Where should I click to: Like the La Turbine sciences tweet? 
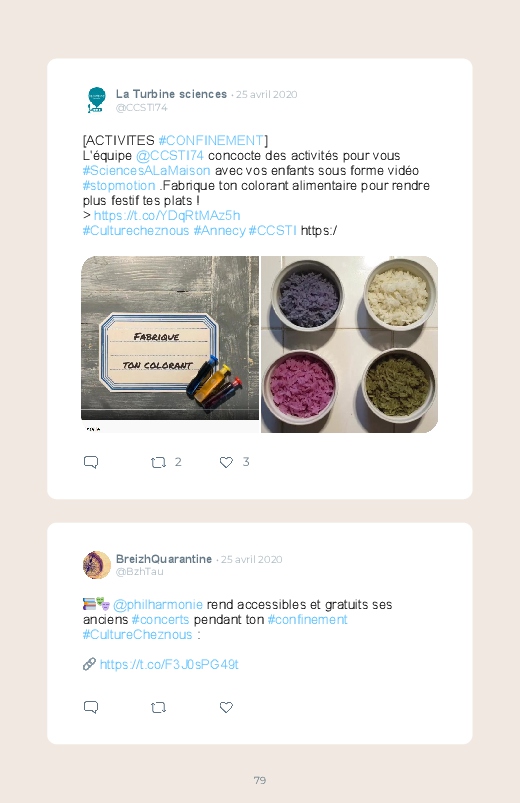click(226, 462)
